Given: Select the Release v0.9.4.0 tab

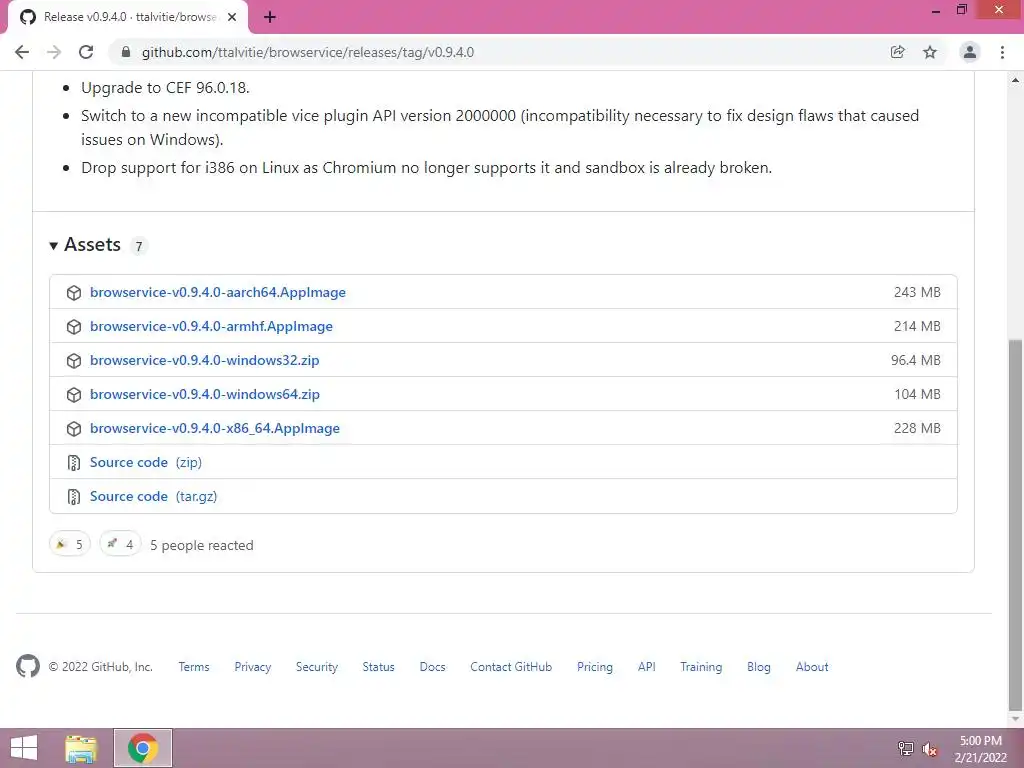Looking at the screenshot, I should 127,17.
